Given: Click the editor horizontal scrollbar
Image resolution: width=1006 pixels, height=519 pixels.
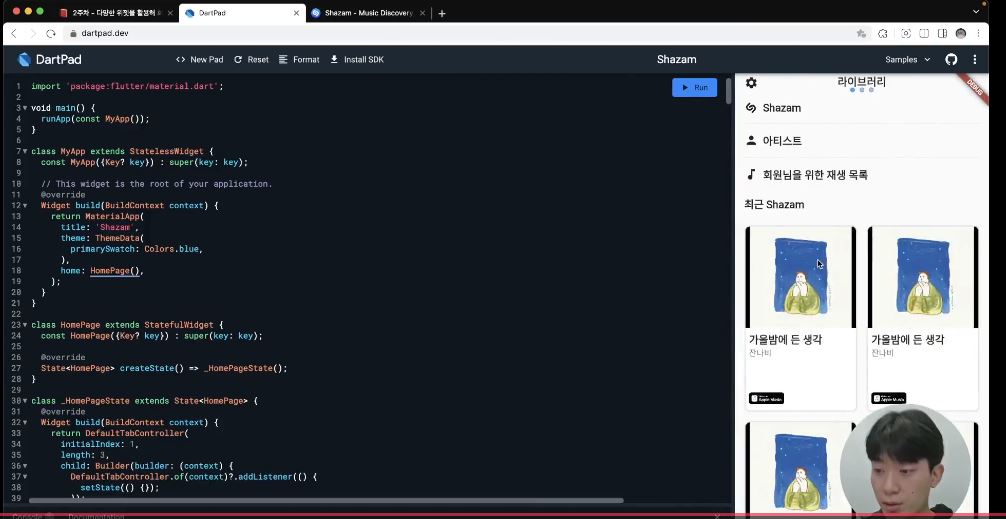Looking at the screenshot, I should (x=326, y=500).
